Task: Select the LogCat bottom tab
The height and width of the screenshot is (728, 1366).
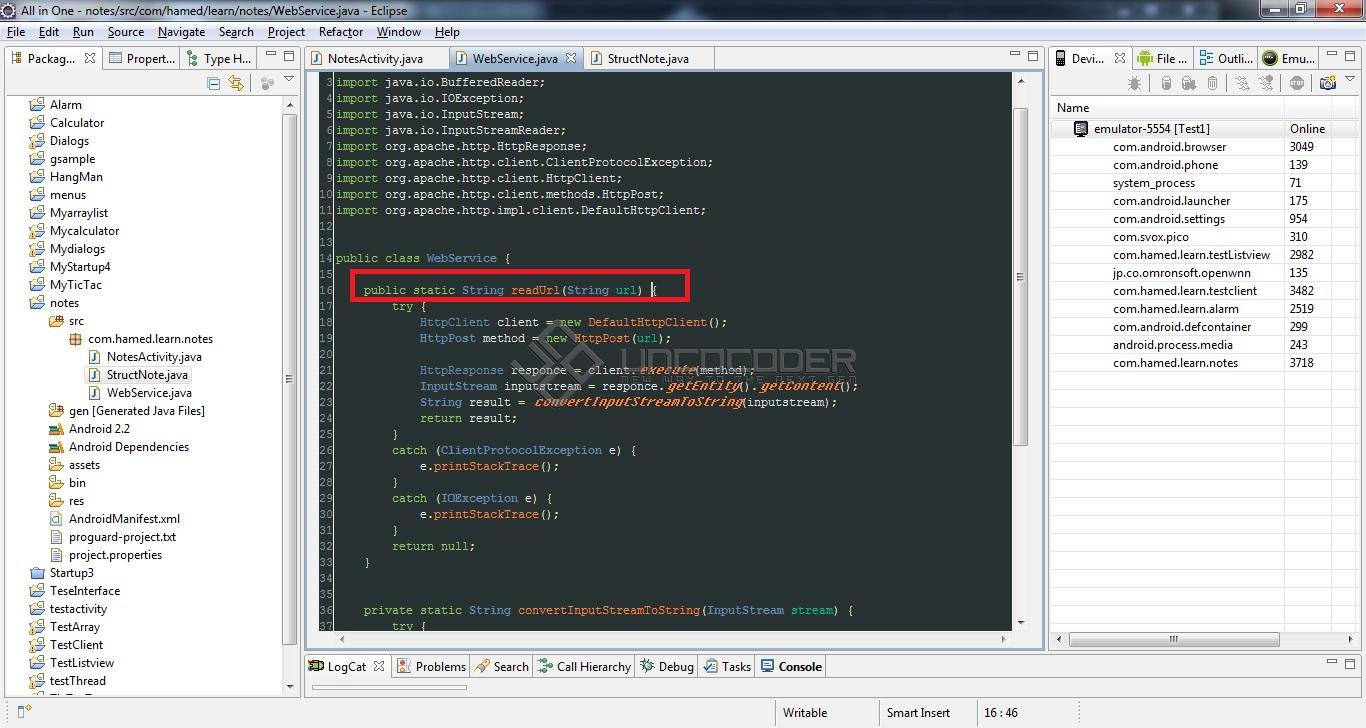Action: tap(346, 666)
